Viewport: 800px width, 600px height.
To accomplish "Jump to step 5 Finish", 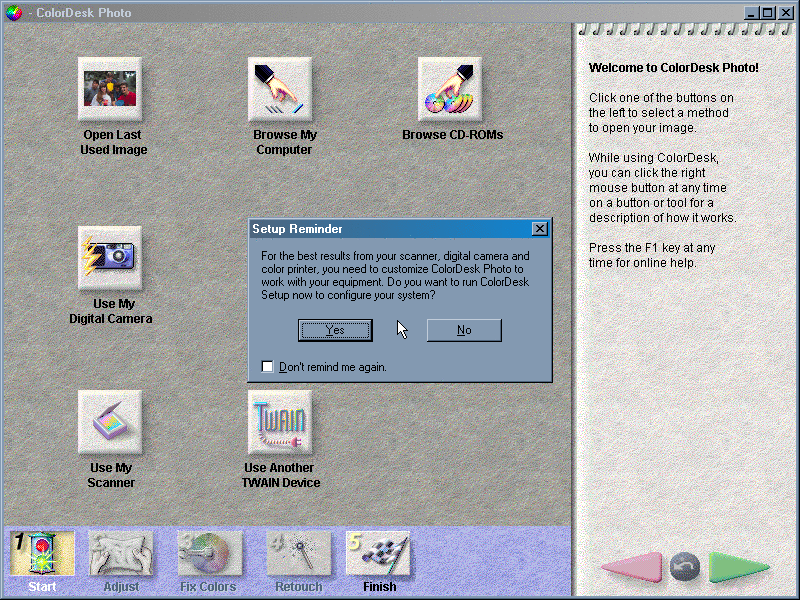I will (x=378, y=554).
